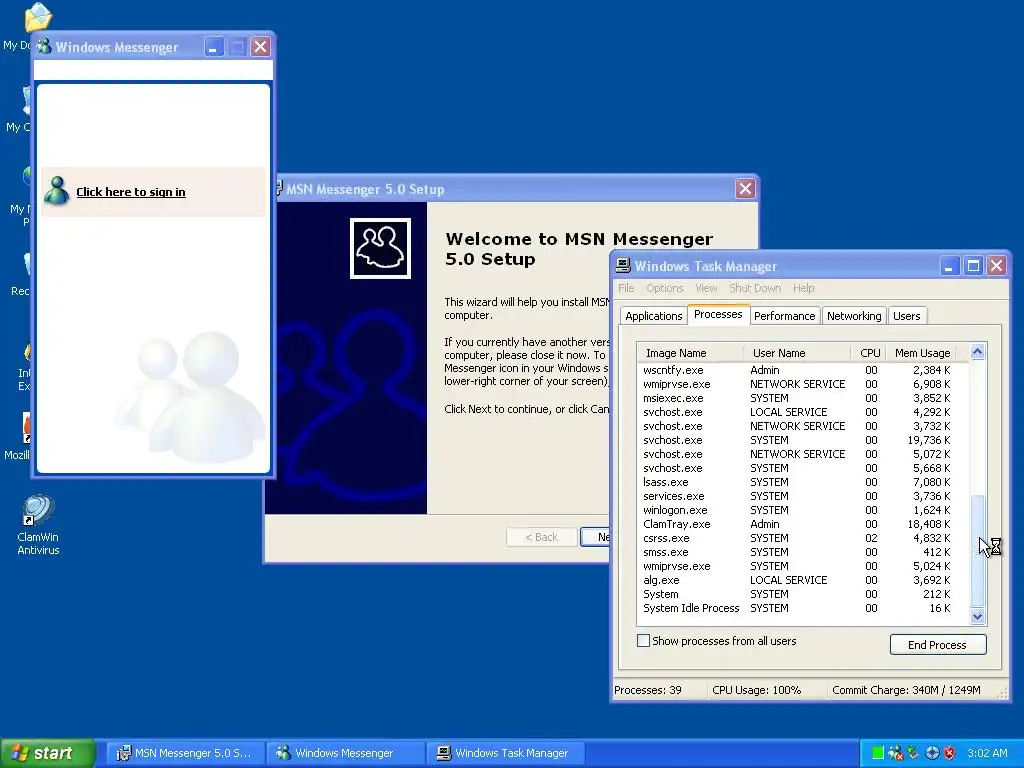1024x768 pixels.
Task: Click the system clock showing 3:02 AM
Action: point(987,753)
